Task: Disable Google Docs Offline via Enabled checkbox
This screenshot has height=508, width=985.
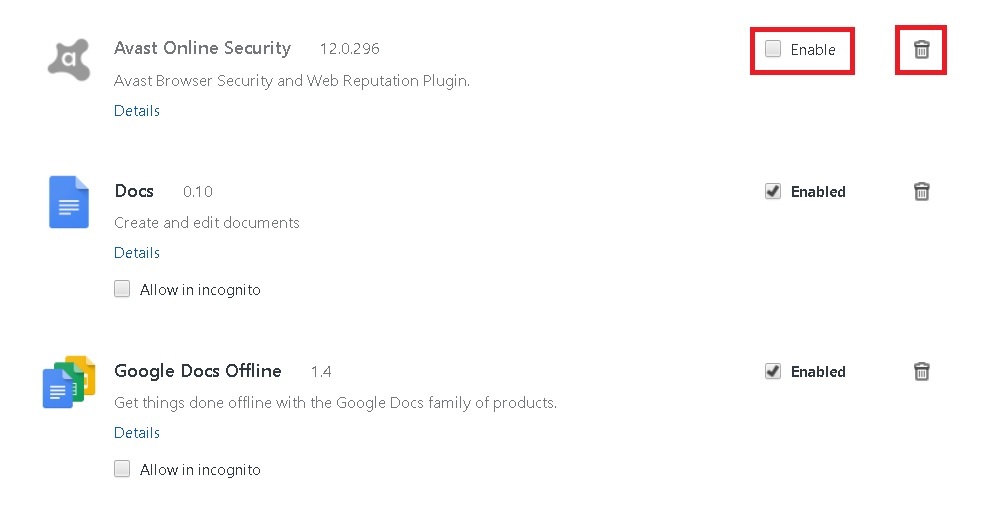Action: tap(773, 371)
